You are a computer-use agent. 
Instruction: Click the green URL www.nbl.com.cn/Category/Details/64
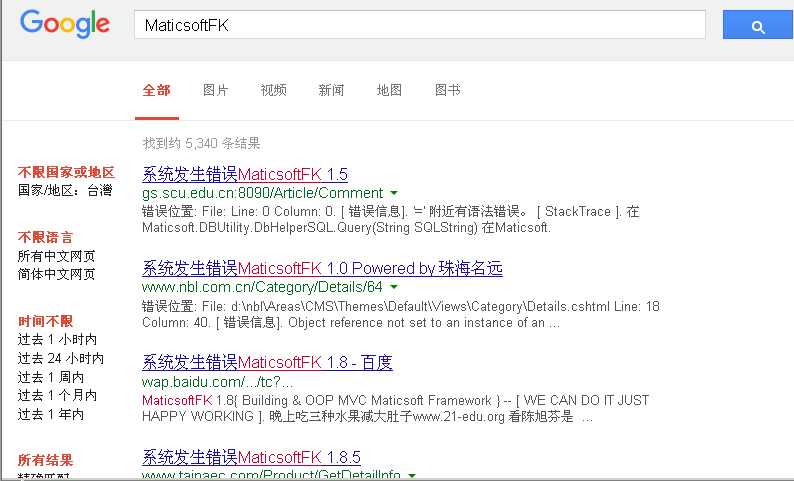coord(262,287)
